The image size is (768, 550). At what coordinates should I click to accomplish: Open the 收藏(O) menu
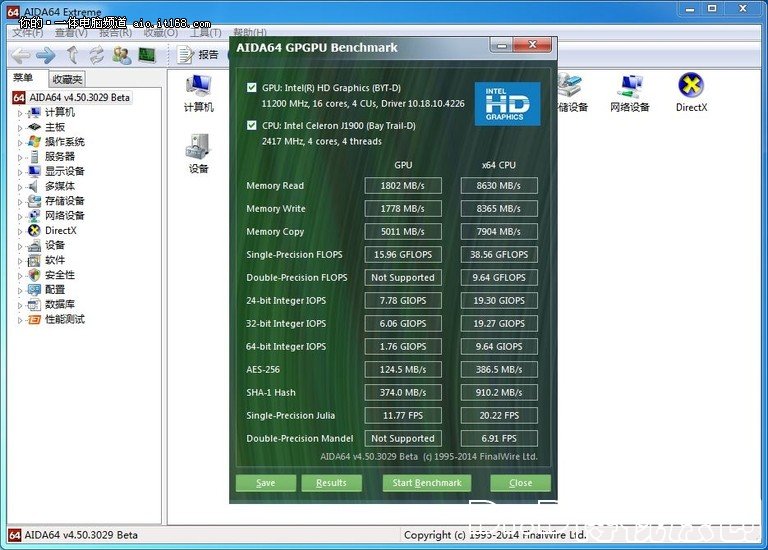pyautogui.click(x=161, y=33)
